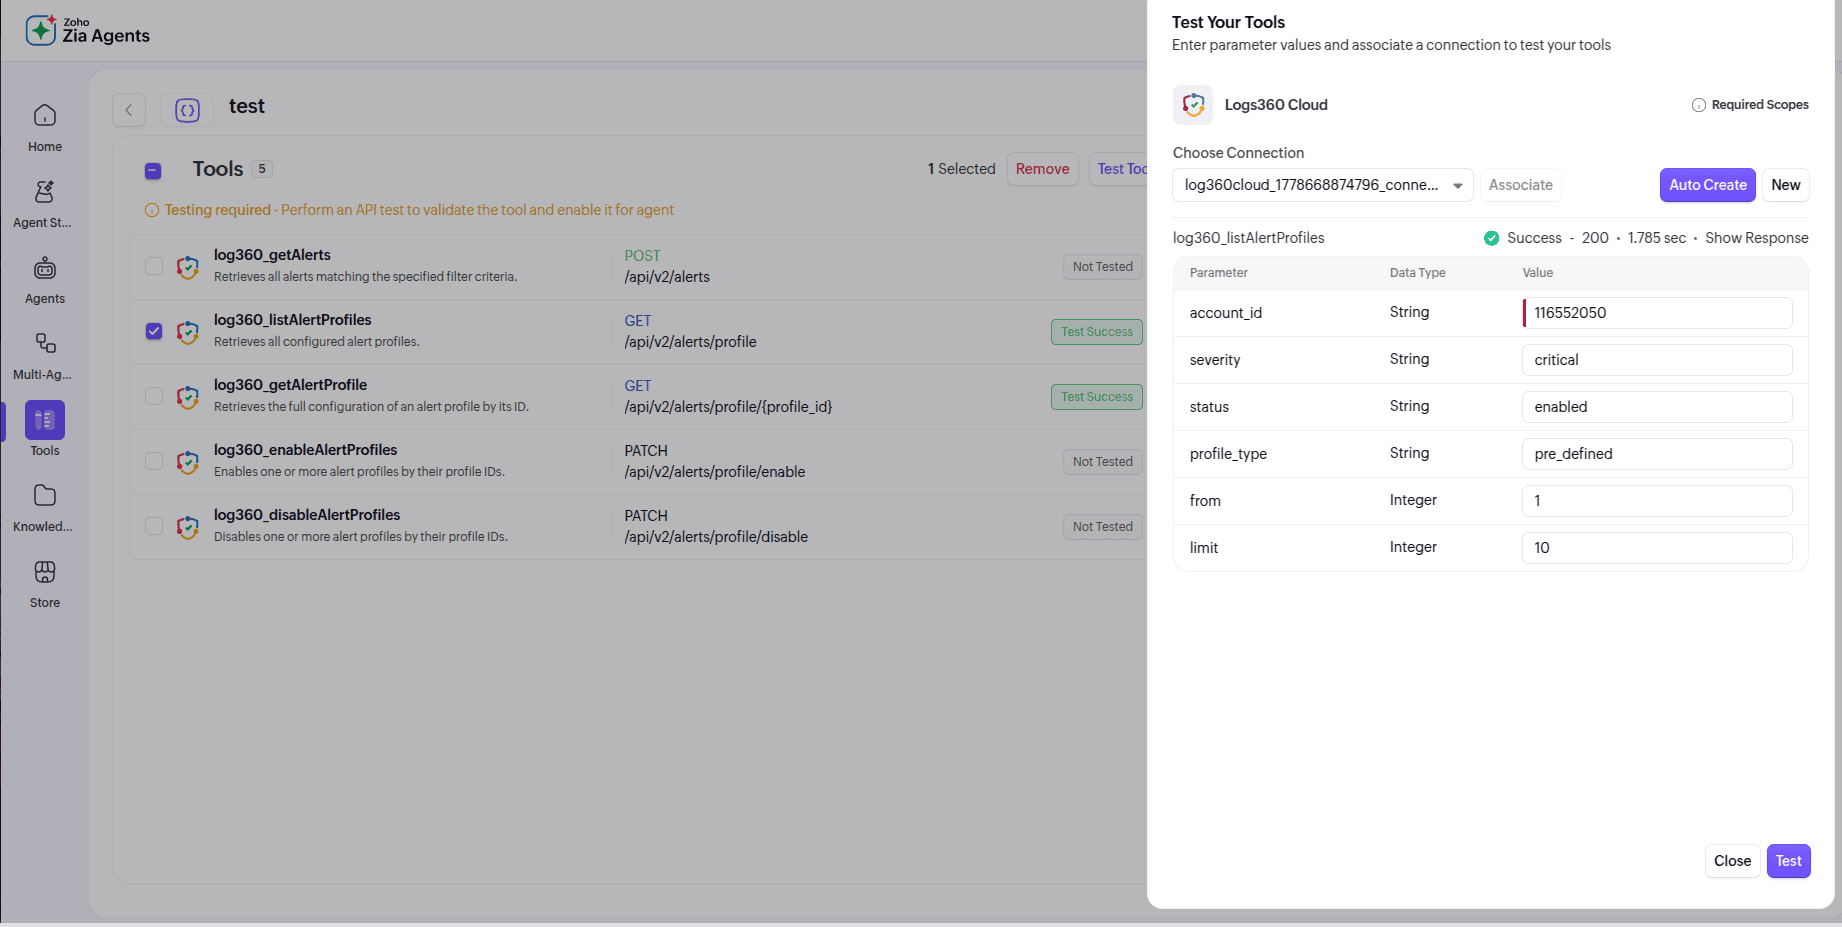The width and height of the screenshot is (1842, 927).
Task: Click the severity value field
Action: coord(1657,360)
